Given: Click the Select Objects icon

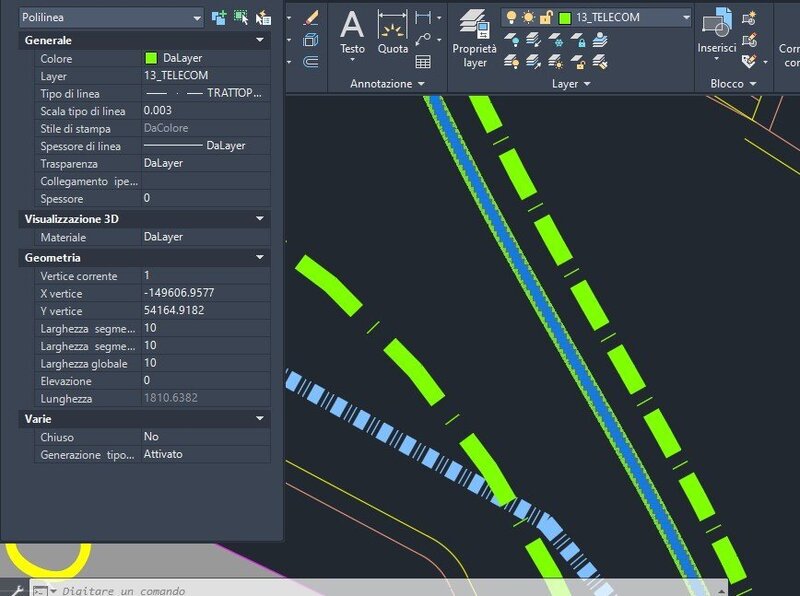Looking at the screenshot, I should [241, 17].
